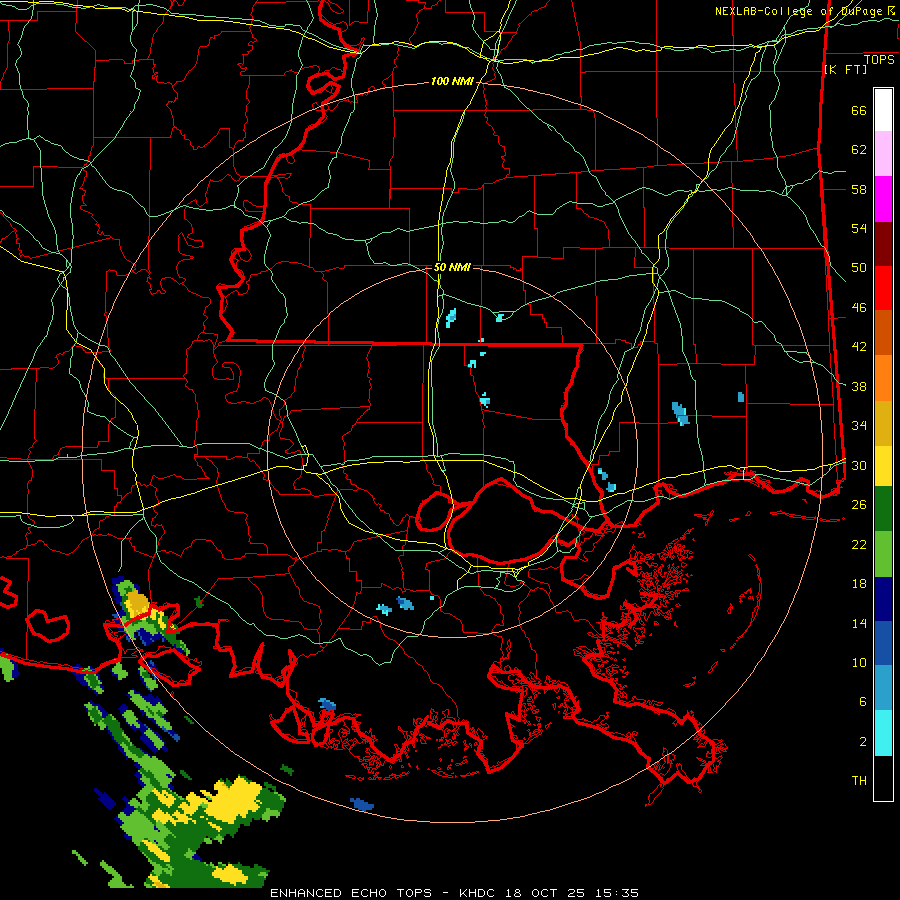Click the legend value '26'
This screenshot has width=900, height=900.
click(x=859, y=505)
